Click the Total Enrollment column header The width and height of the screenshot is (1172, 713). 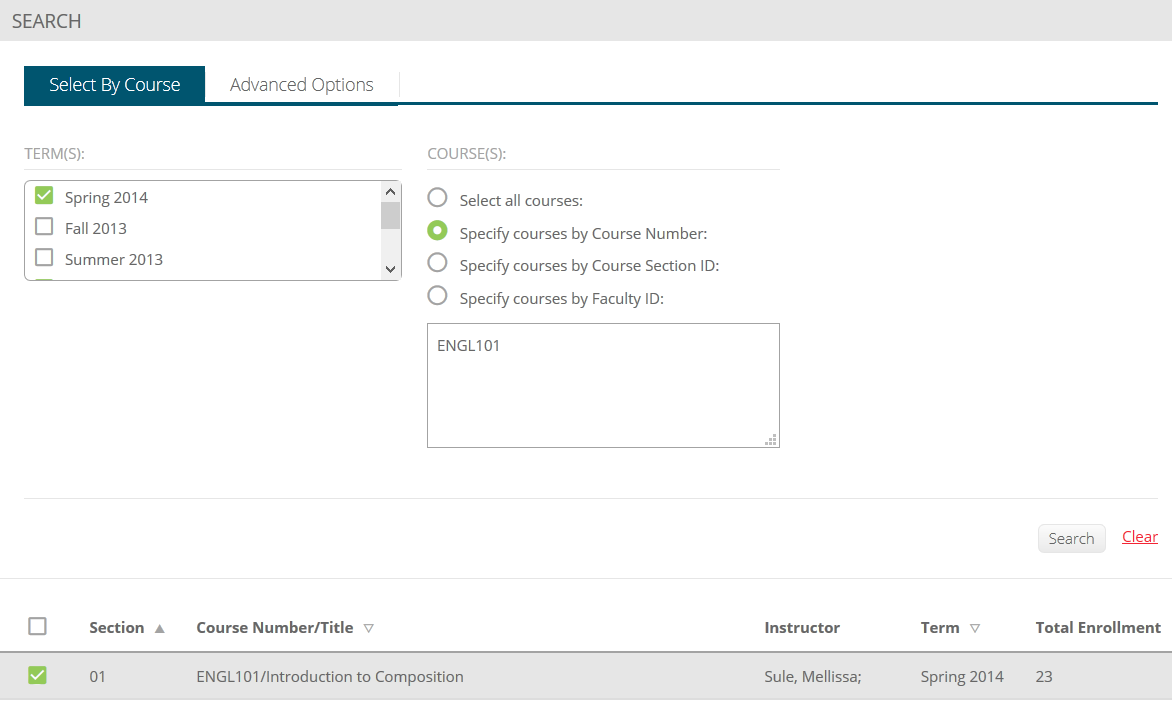click(1098, 628)
